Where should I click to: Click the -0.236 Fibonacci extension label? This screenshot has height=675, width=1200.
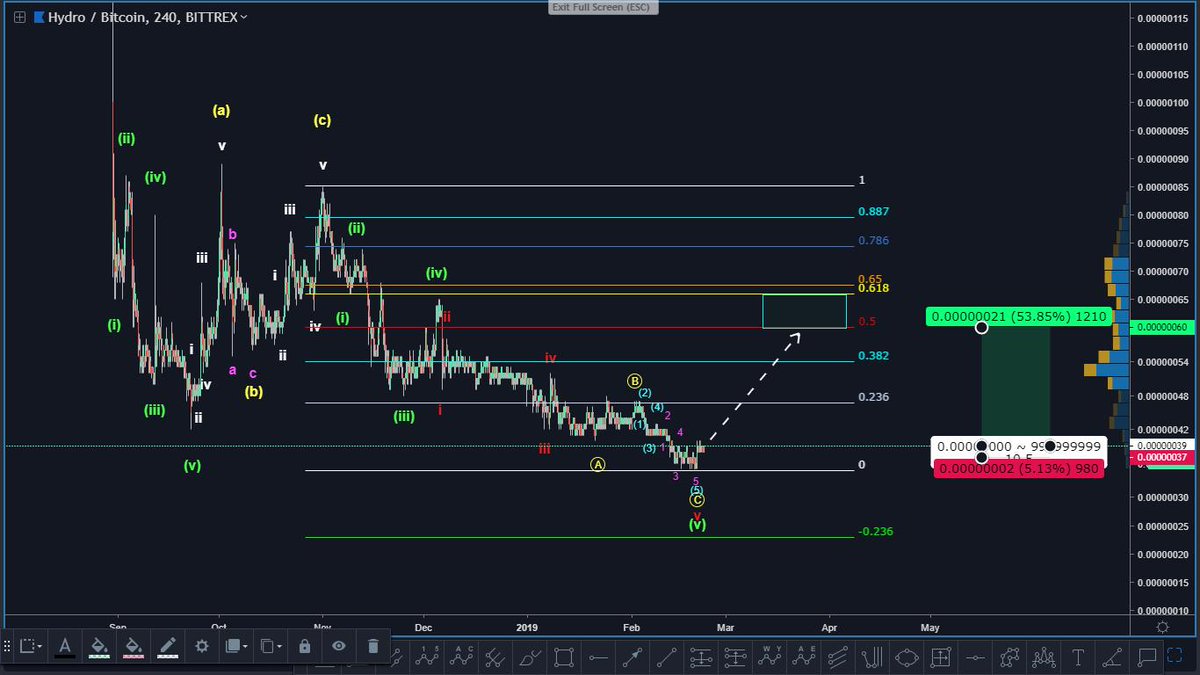pyautogui.click(x=875, y=532)
